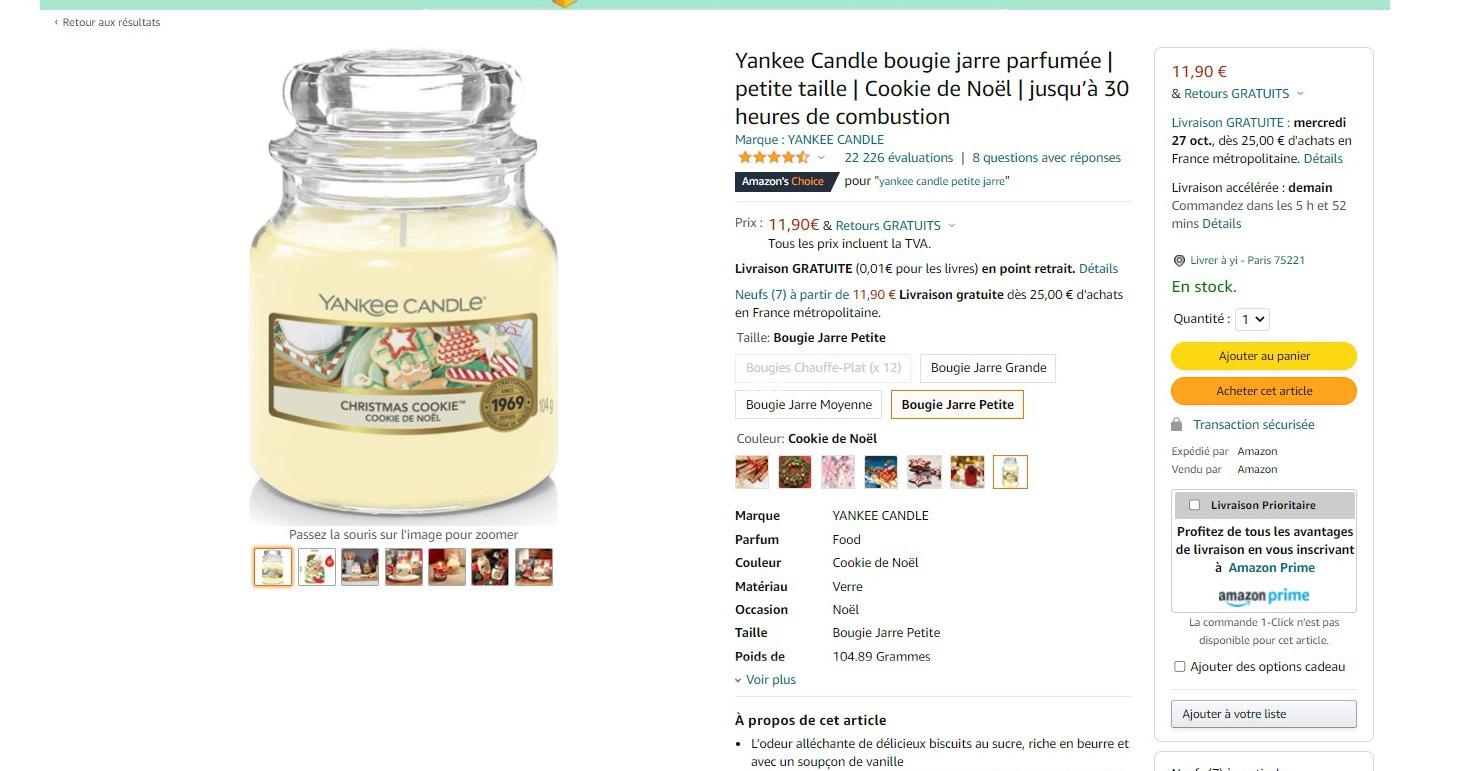Screen dimensions: 1469x771
Task: Check Ajouter des options cadeau
Action: (1180, 667)
